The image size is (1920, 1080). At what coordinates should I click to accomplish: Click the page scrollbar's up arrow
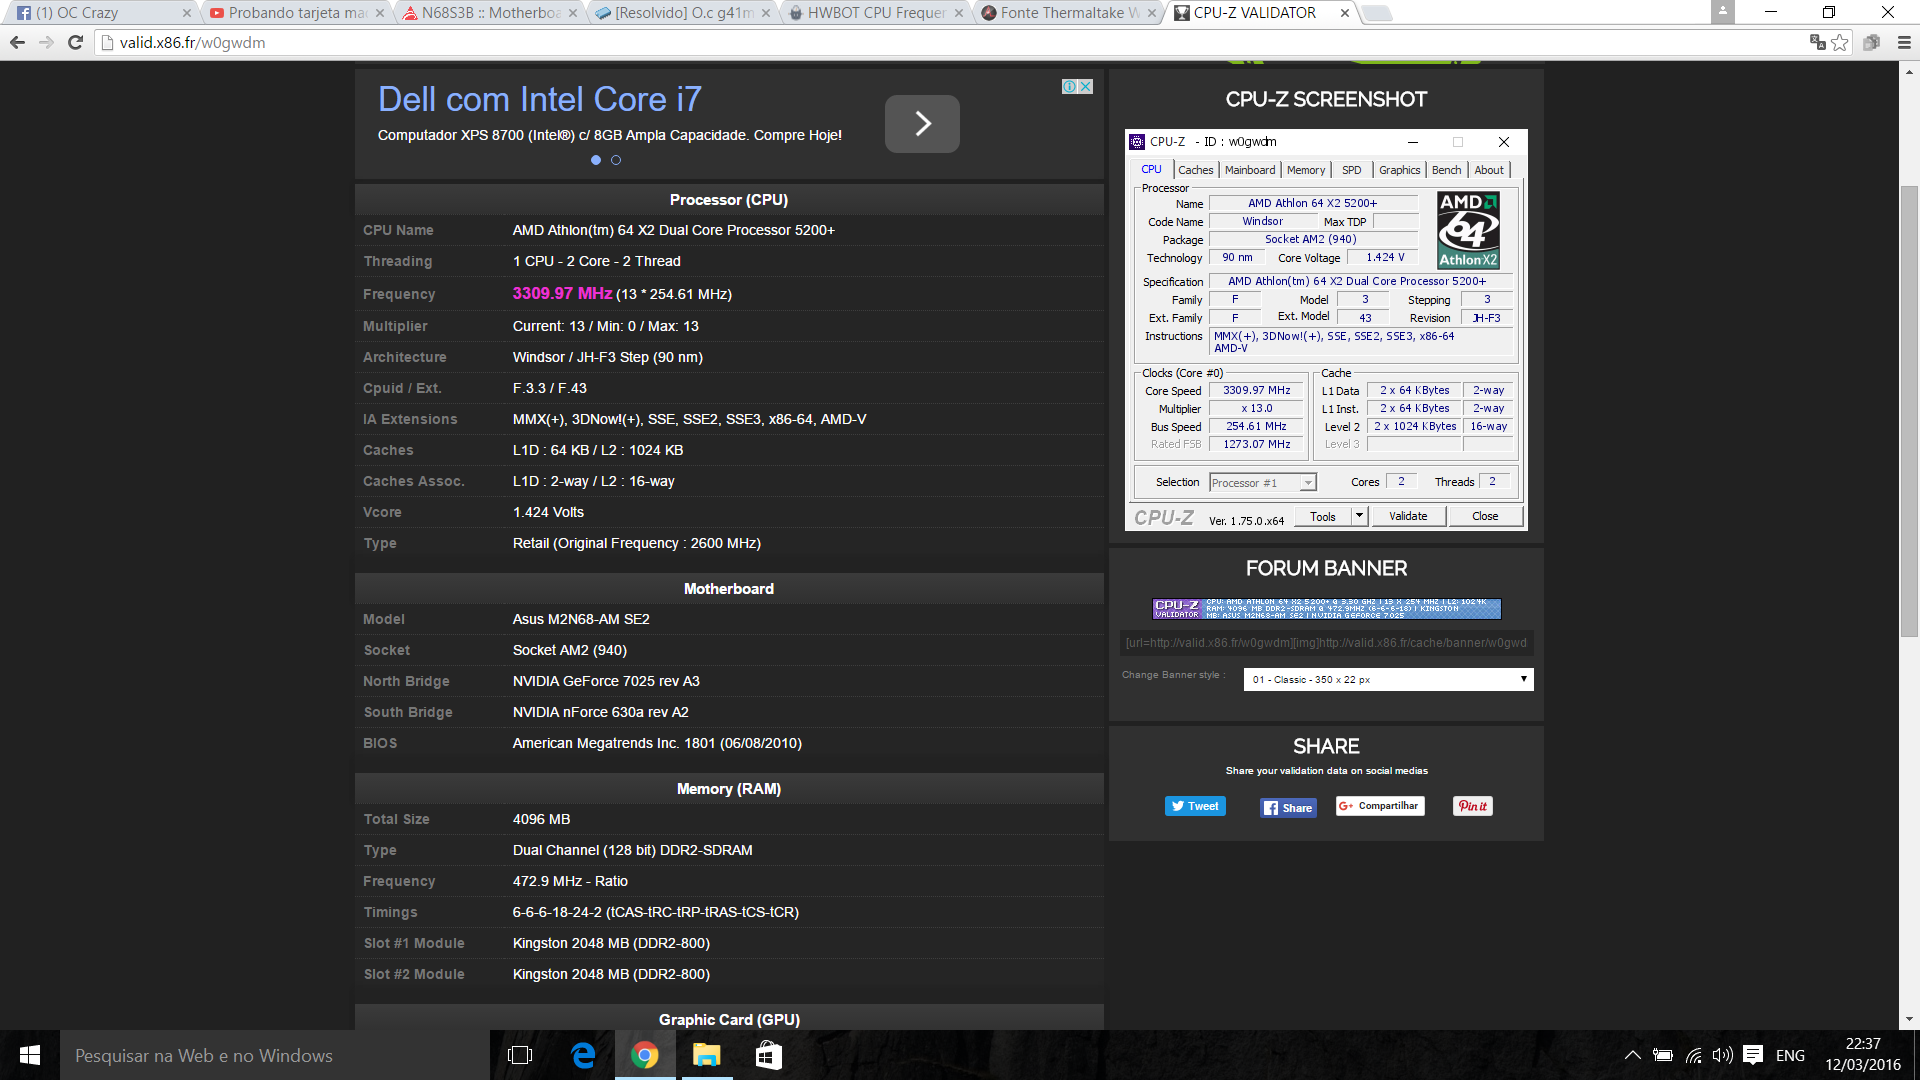[1910, 72]
